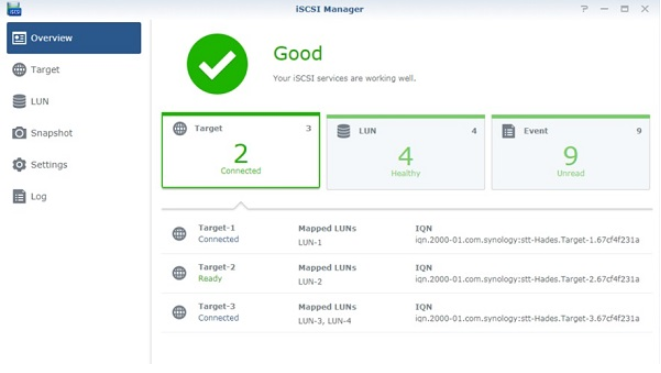Click the Snapshot camera icon
Screen dimensions: 661x373
point(19,133)
